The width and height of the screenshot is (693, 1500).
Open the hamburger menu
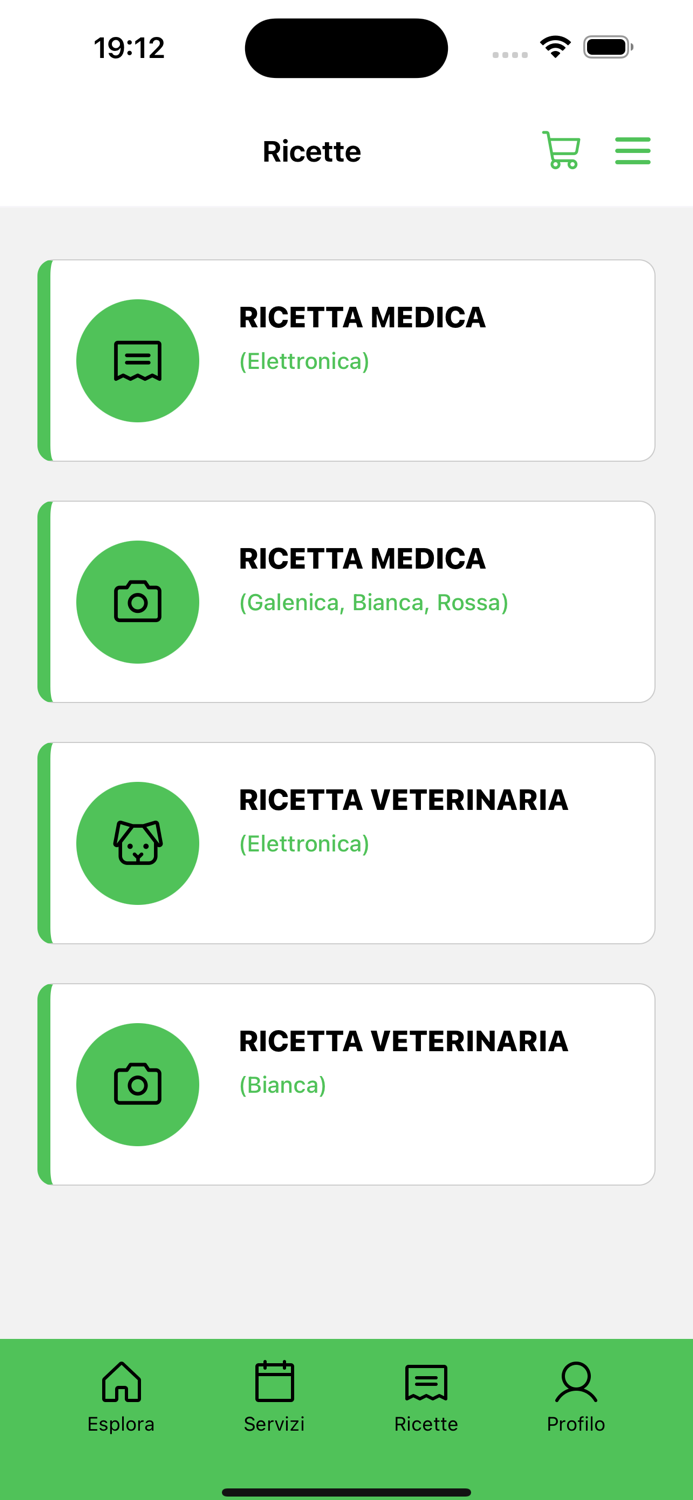pyautogui.click(x=632, y=151)
